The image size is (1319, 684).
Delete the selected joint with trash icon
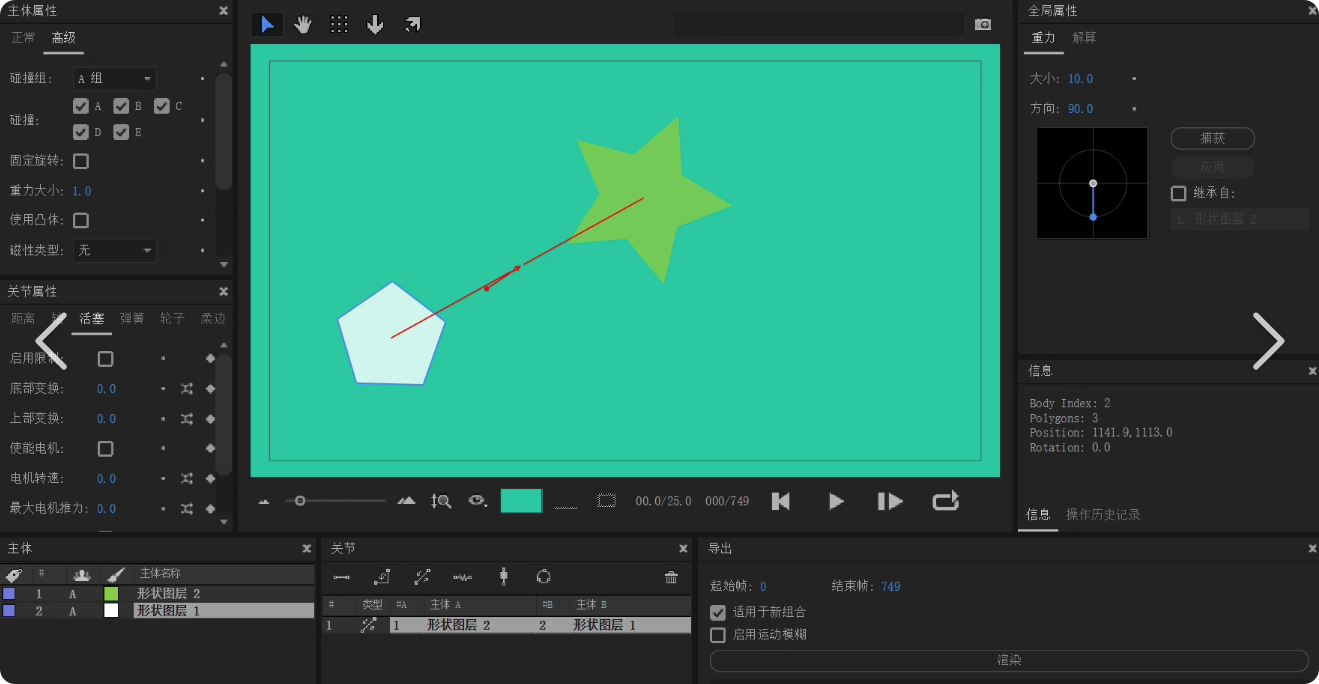671,577
